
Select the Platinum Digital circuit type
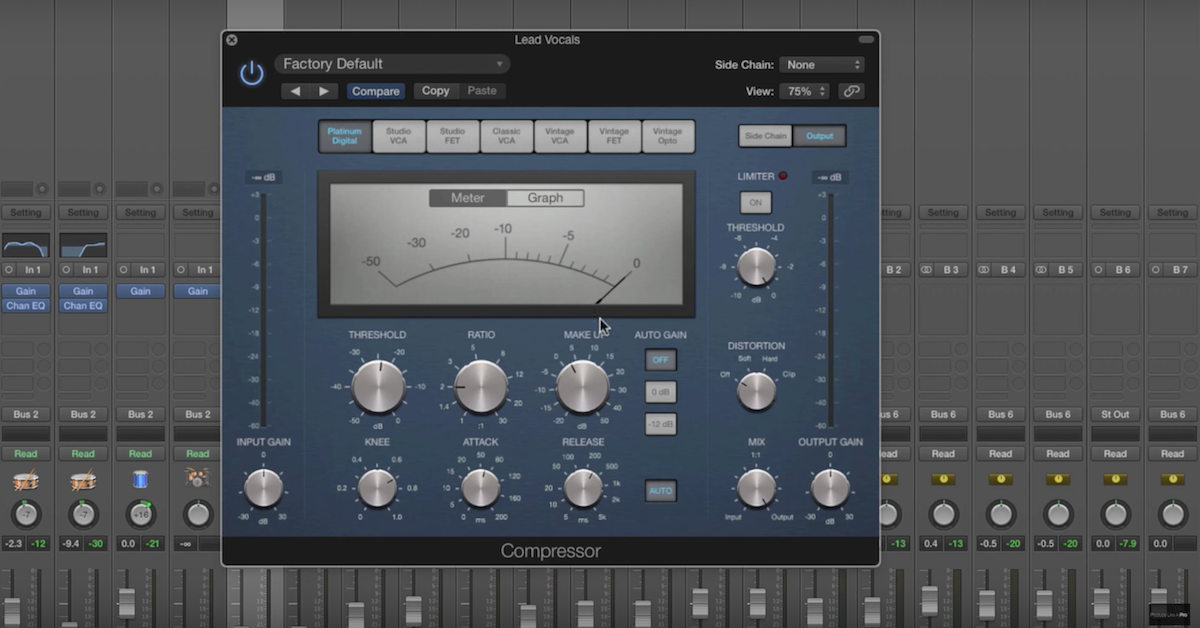click(344, 136)
